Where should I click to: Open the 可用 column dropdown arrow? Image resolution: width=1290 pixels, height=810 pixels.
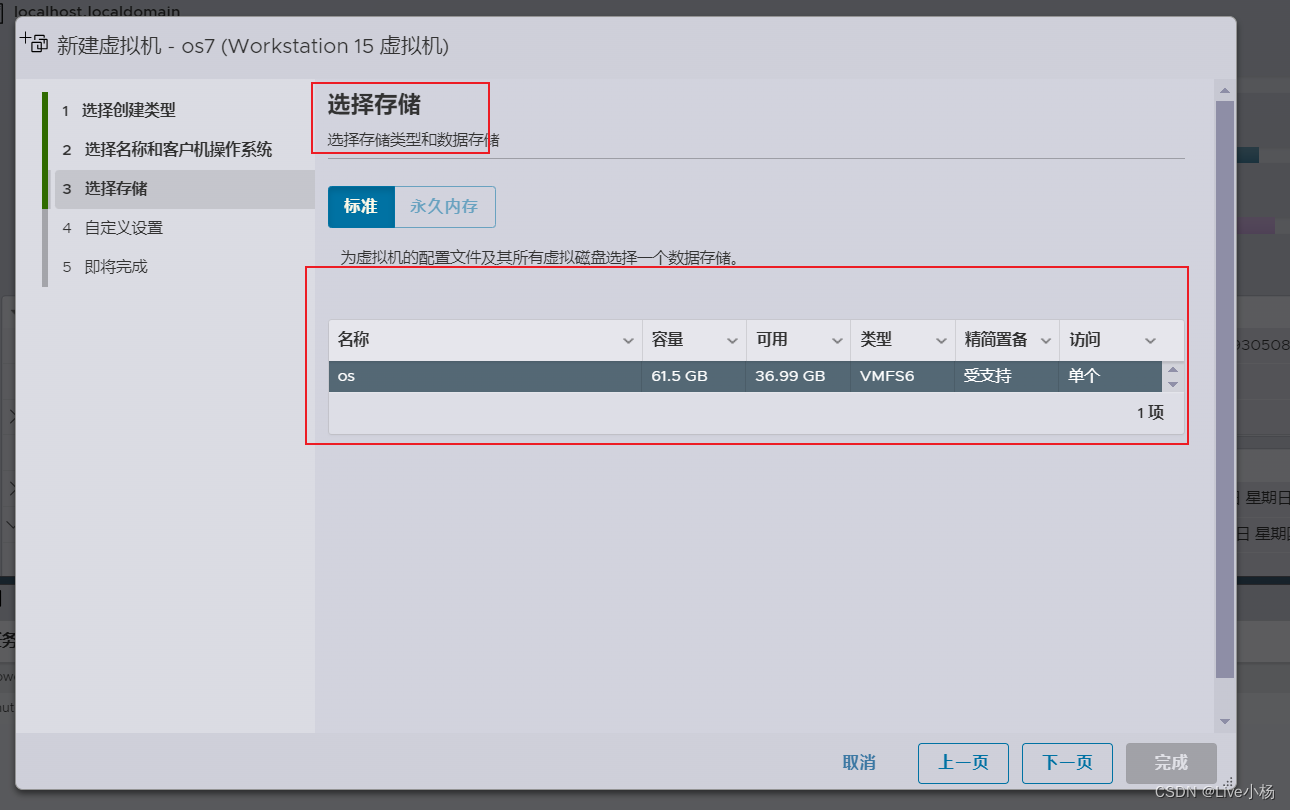(837, 341)
